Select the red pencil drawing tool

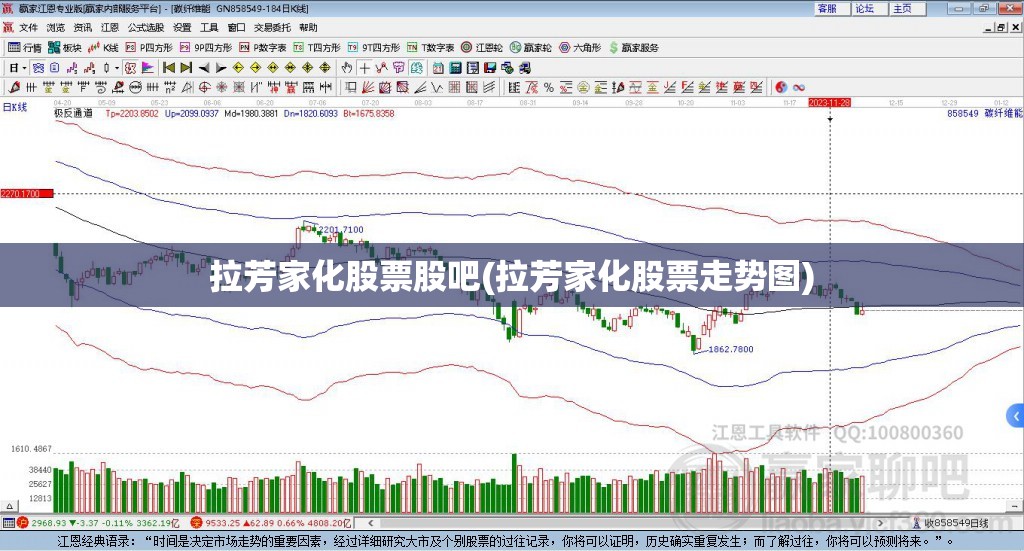(x=14, y=87)
